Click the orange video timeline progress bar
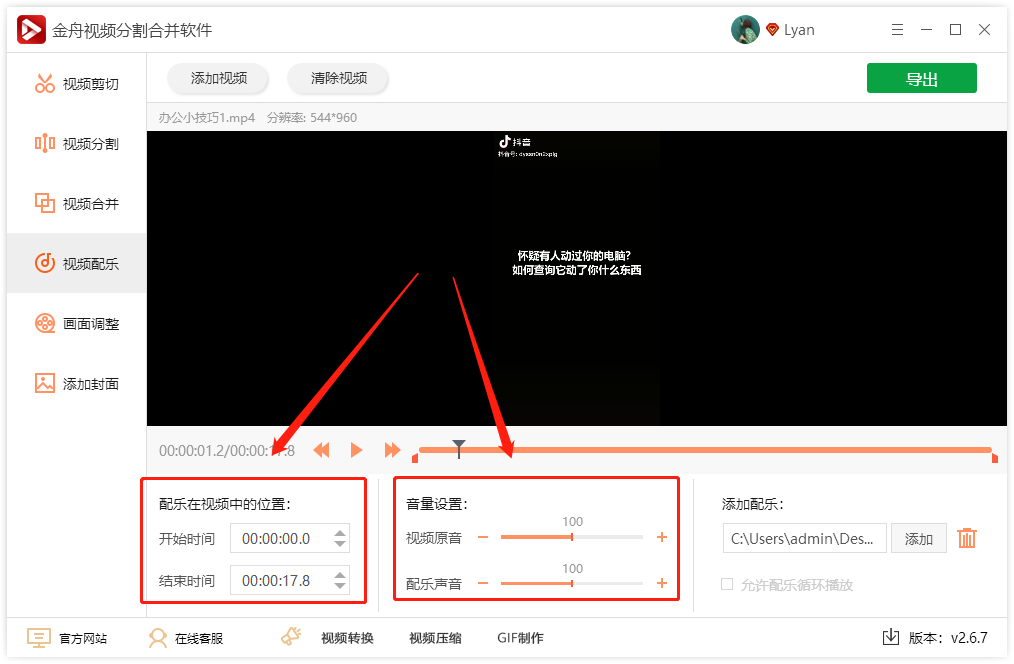This screenshot has width=1014, height=664. [x=705, y=450]
